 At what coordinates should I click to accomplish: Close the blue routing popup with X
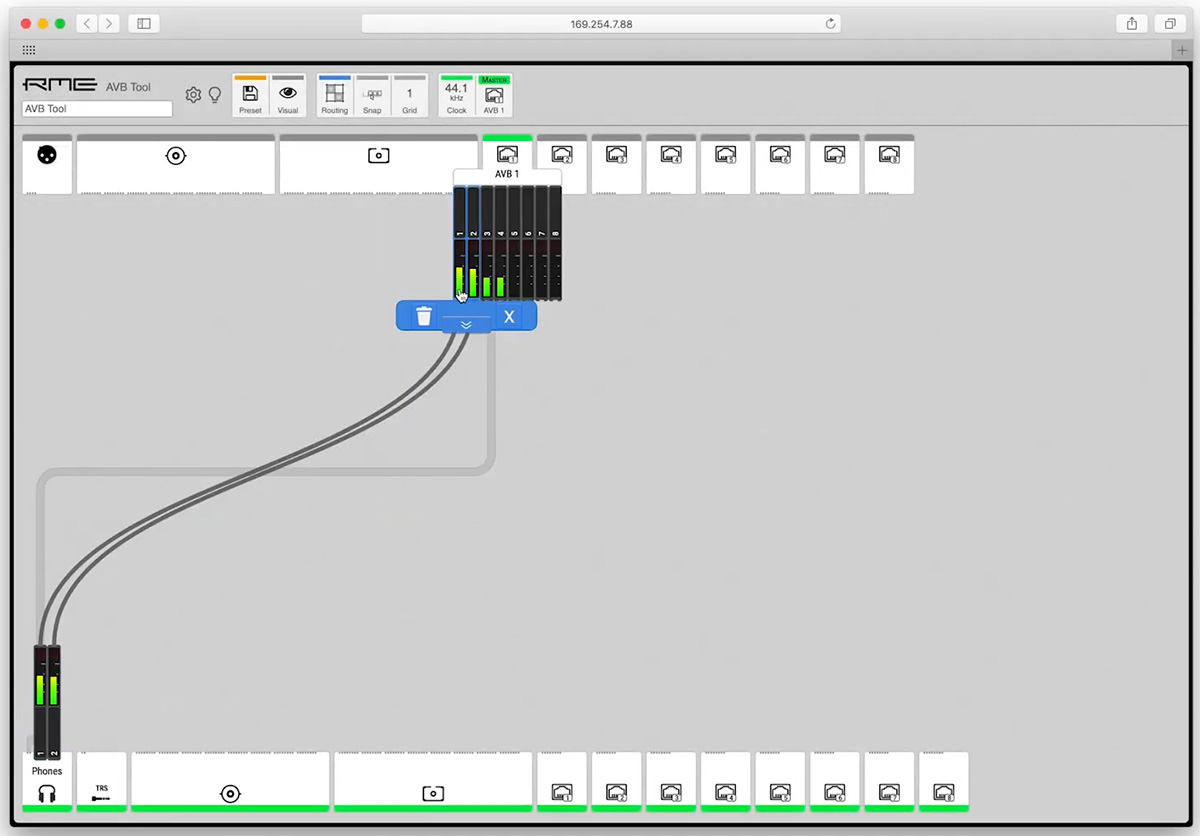[x=509, y=316]
